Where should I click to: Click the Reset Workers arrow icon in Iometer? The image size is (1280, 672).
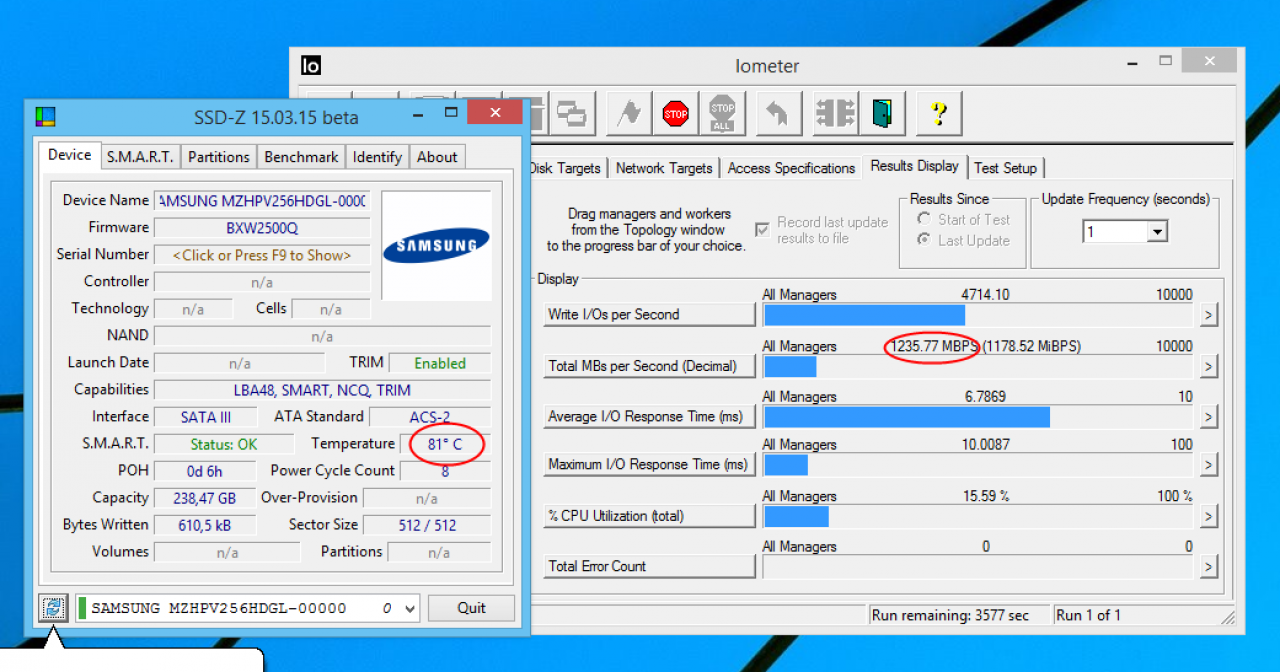[778, 114]
